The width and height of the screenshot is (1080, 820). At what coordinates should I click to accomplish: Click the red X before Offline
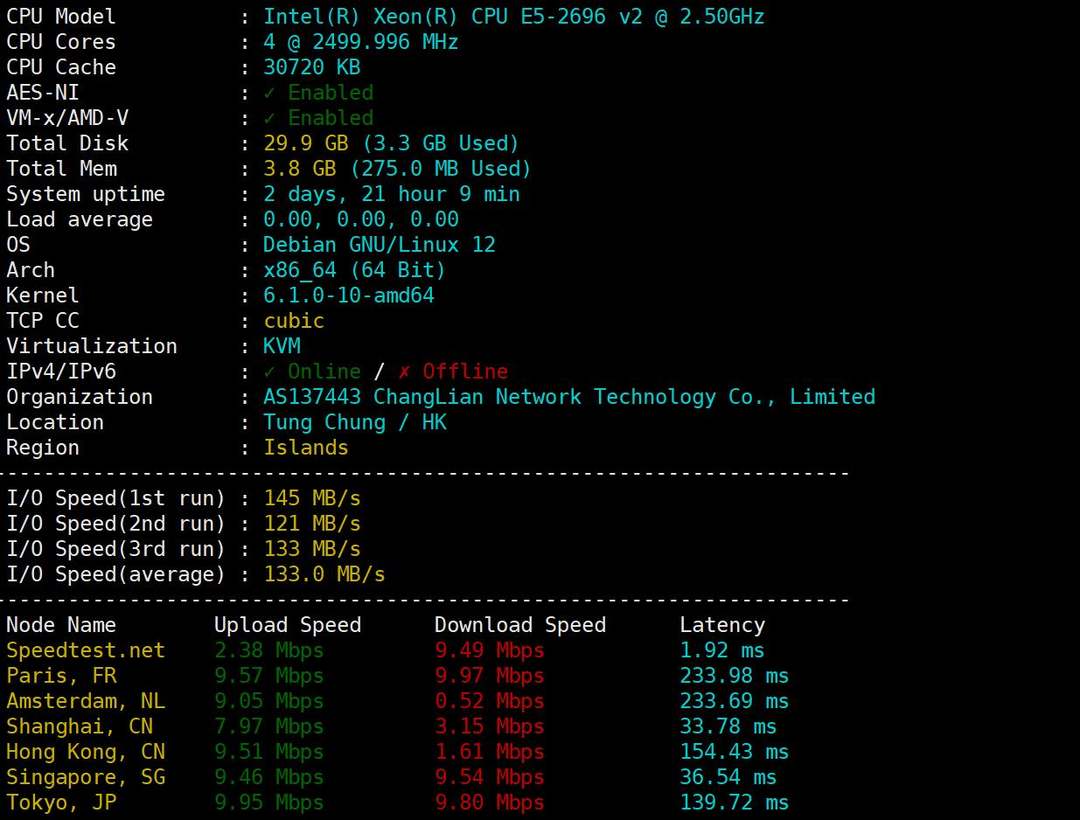[404, 372]
